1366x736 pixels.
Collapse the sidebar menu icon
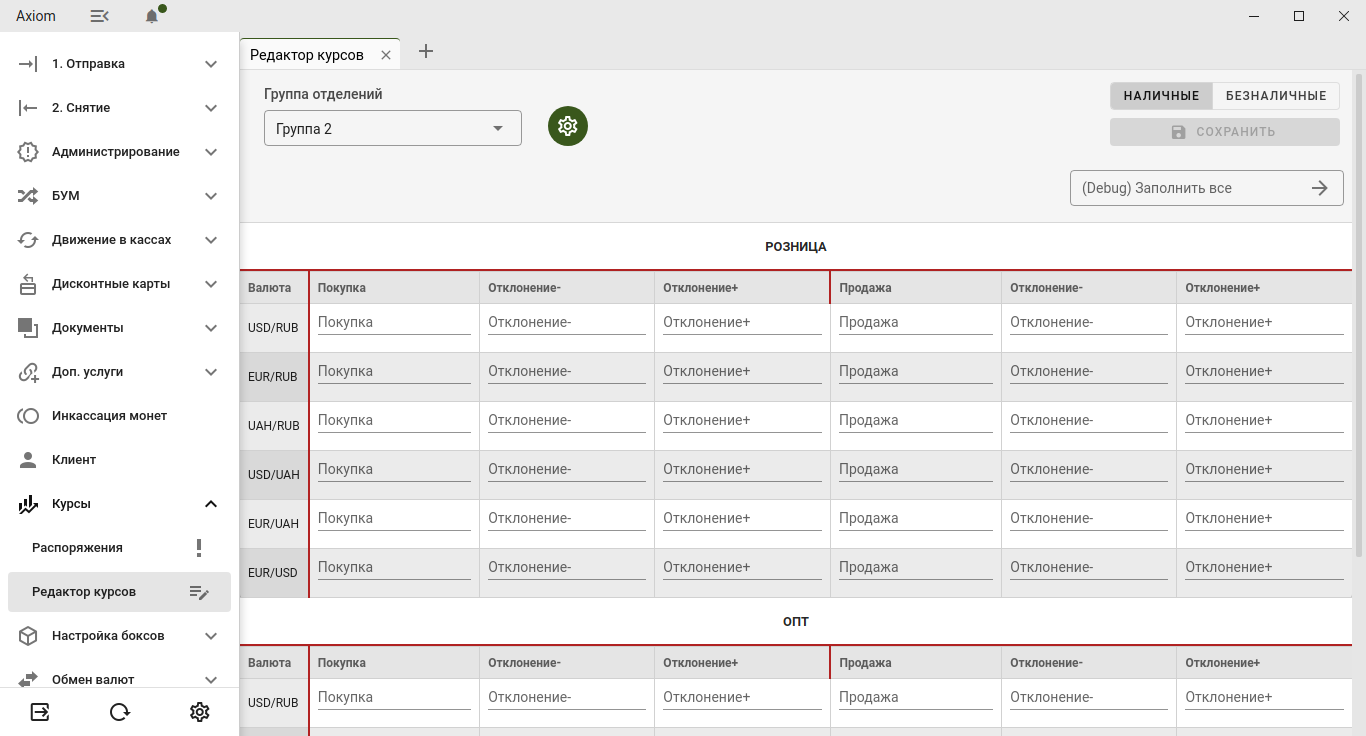coord(99,16)
